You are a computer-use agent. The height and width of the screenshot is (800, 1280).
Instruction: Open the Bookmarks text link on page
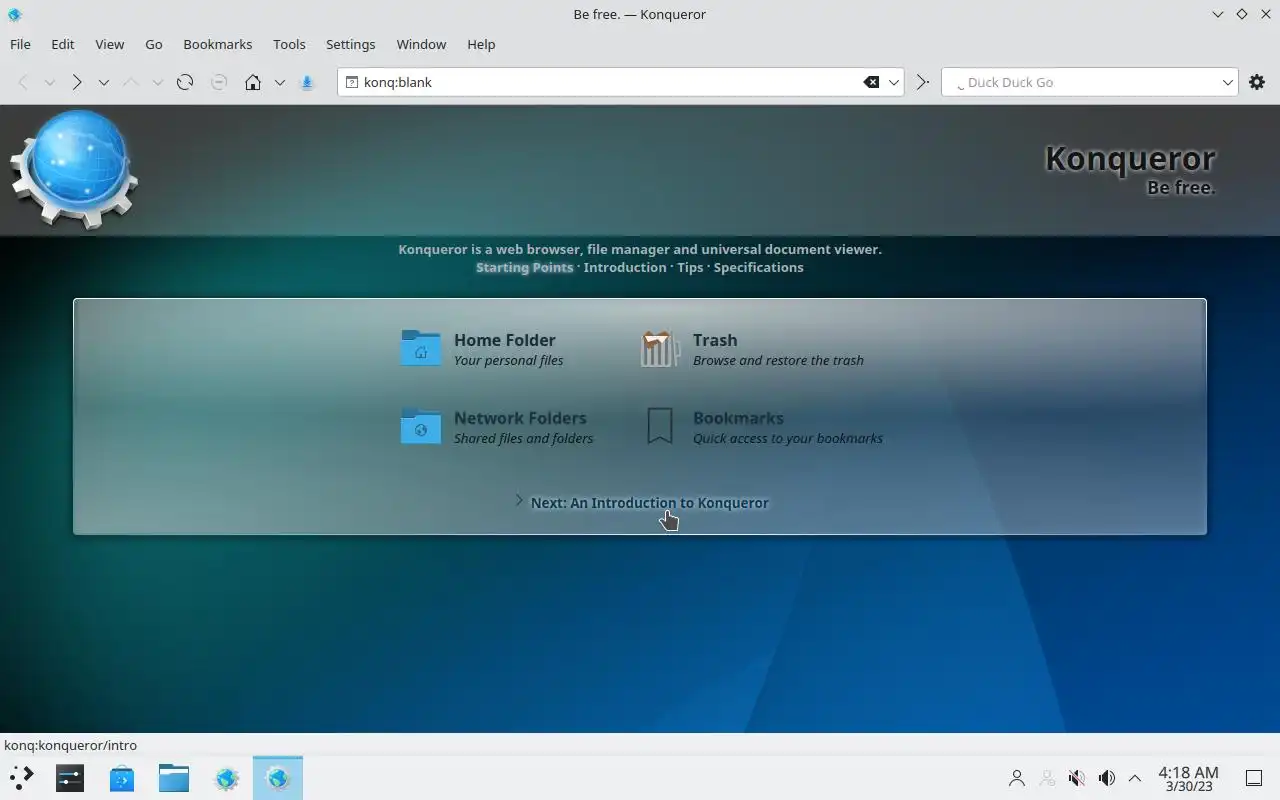click(738, 418)
